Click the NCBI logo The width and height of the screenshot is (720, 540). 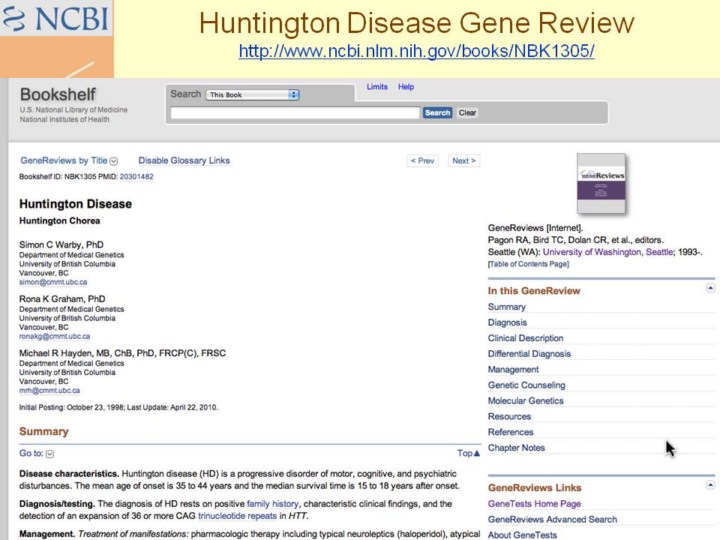tap(56, 19)
